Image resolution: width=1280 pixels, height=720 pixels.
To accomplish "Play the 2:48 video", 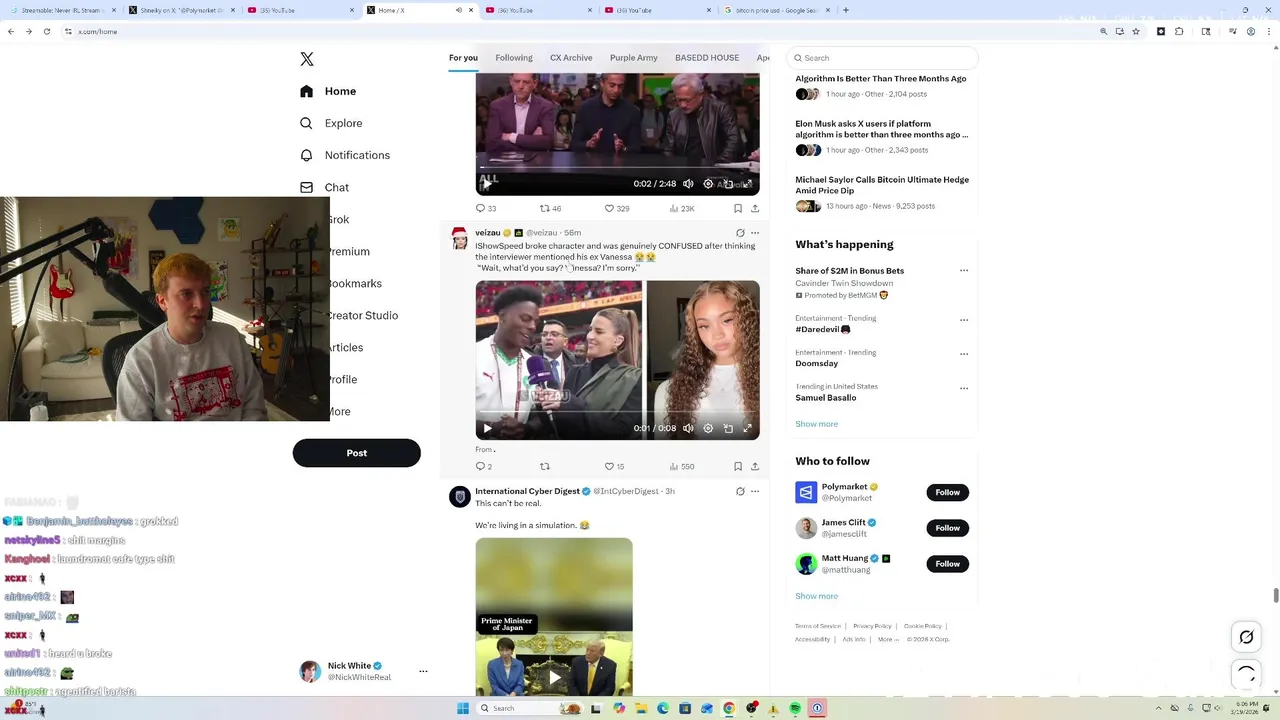I will pos(487,184).
